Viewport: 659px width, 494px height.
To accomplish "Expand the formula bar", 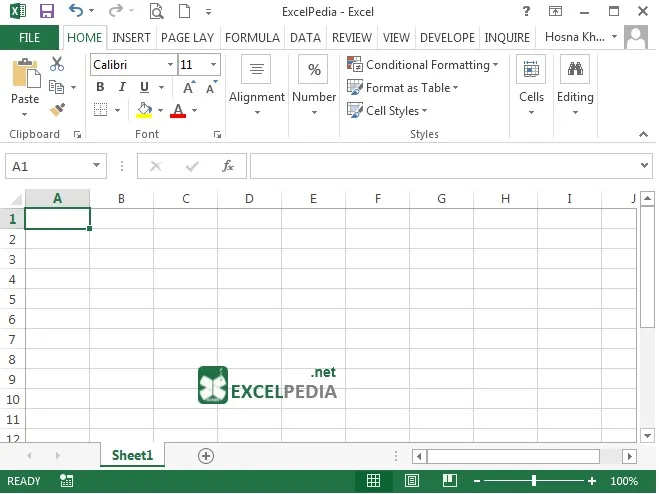I will [x=644, y=166].
